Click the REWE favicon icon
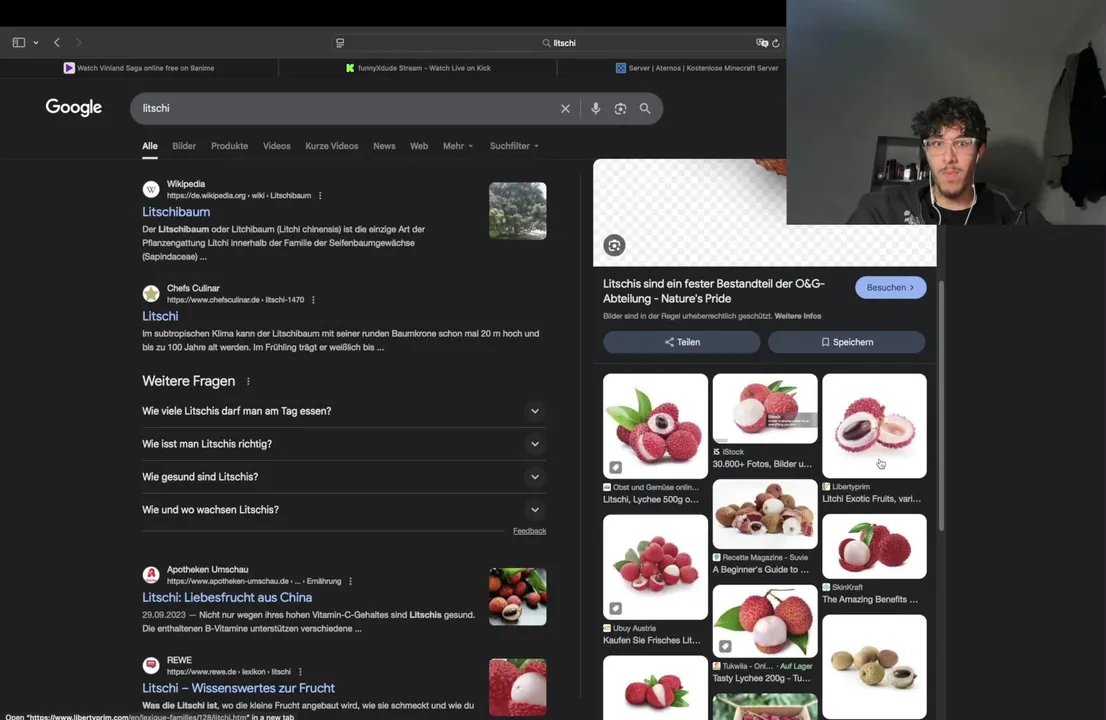This screenshot has height=720, width=1106. click(x=150, y=665)
